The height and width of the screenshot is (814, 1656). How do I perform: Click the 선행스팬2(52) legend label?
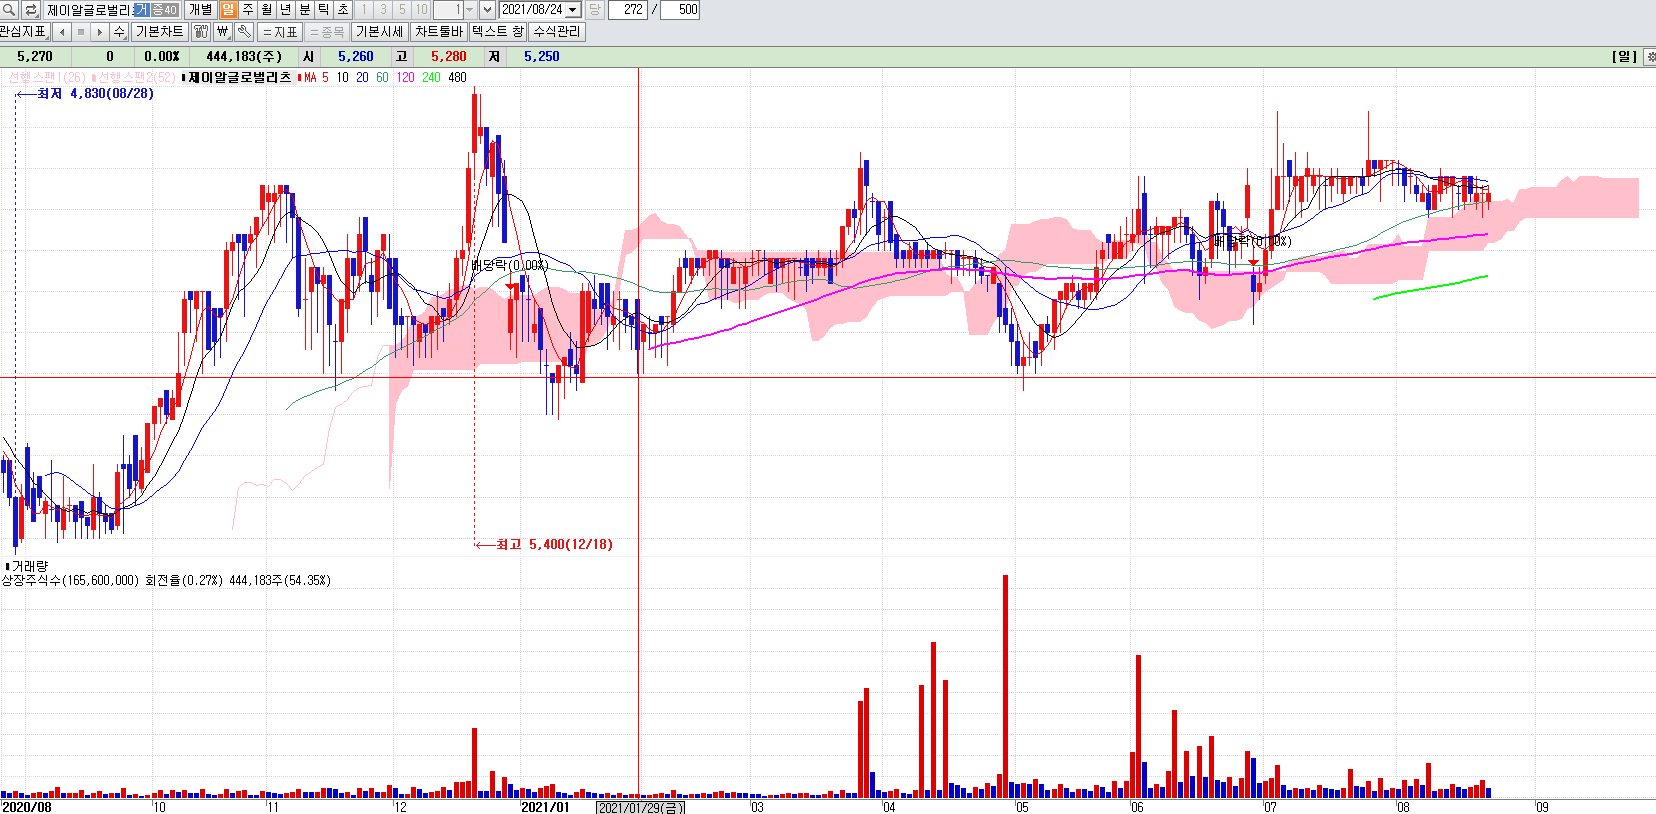(135, 77)
